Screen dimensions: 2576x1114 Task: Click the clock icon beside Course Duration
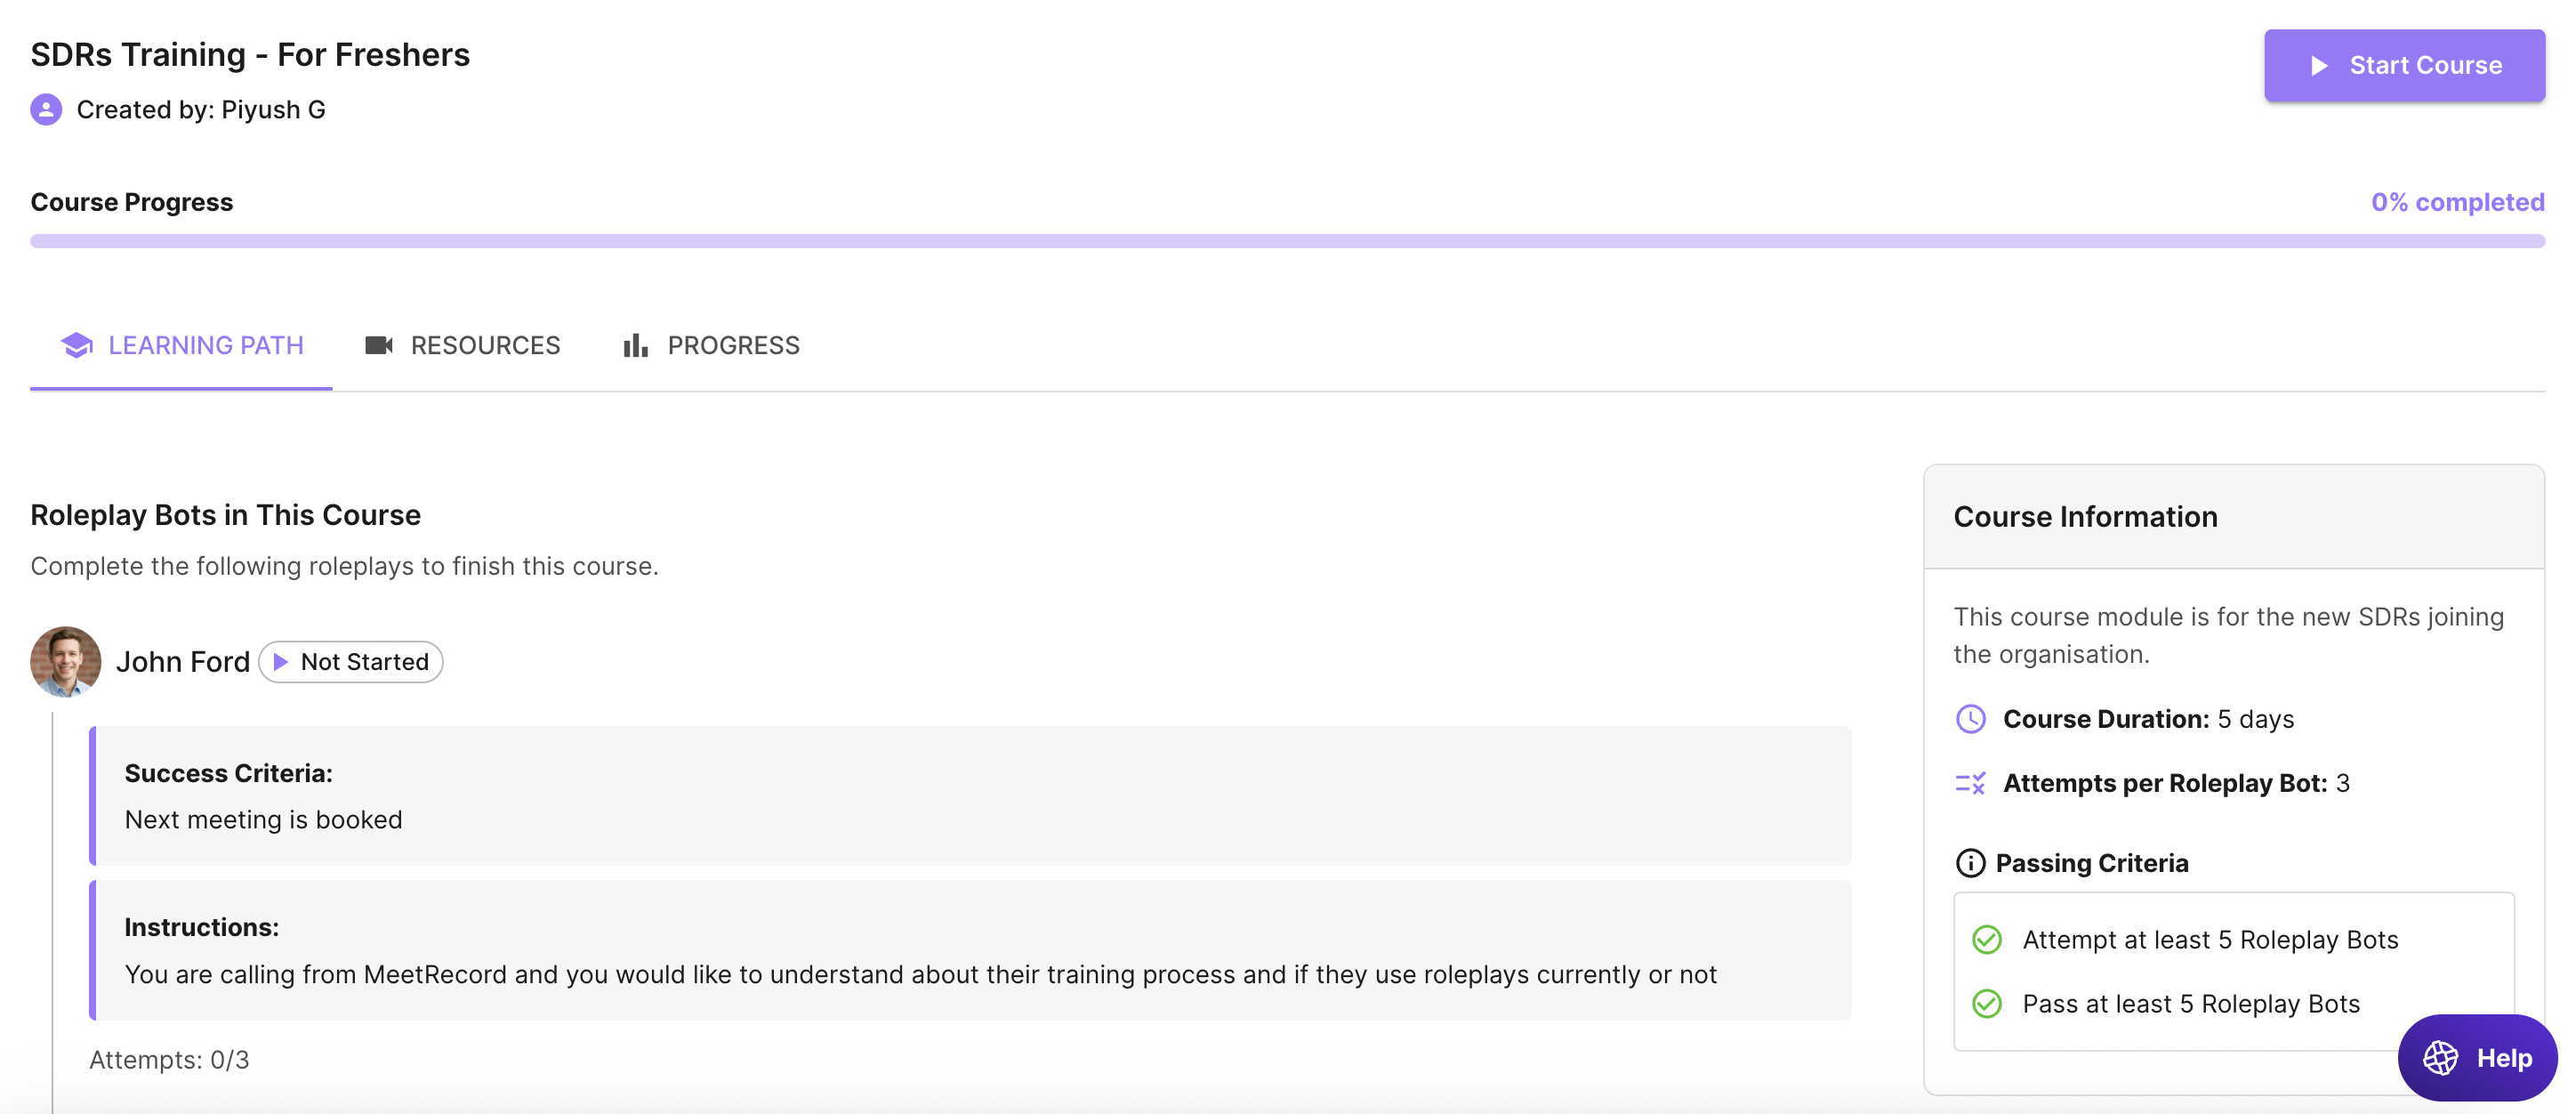coord(1970,719)
